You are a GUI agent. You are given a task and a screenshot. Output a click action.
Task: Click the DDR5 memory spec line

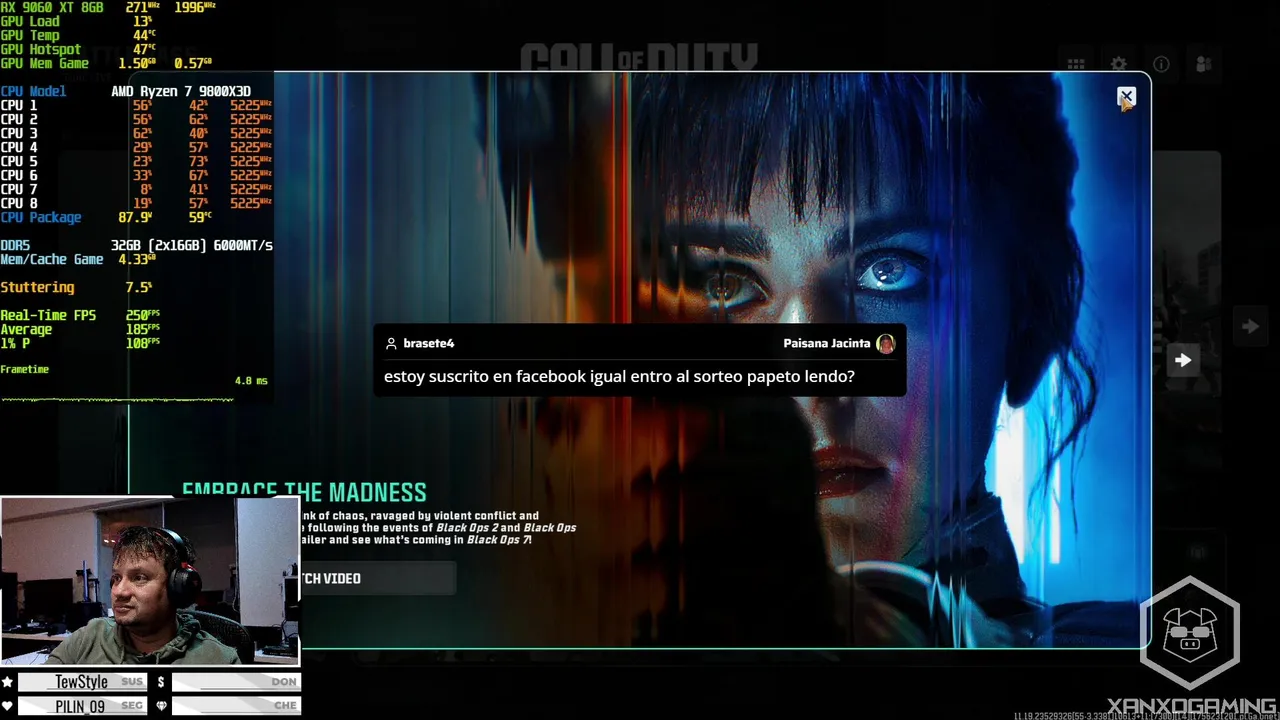(136, 245)
